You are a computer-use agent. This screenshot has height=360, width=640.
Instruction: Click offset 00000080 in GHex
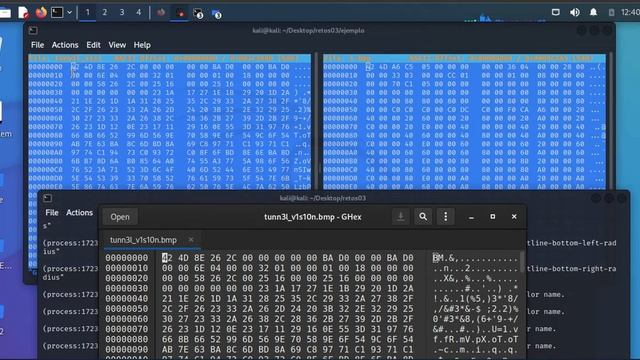127,340
